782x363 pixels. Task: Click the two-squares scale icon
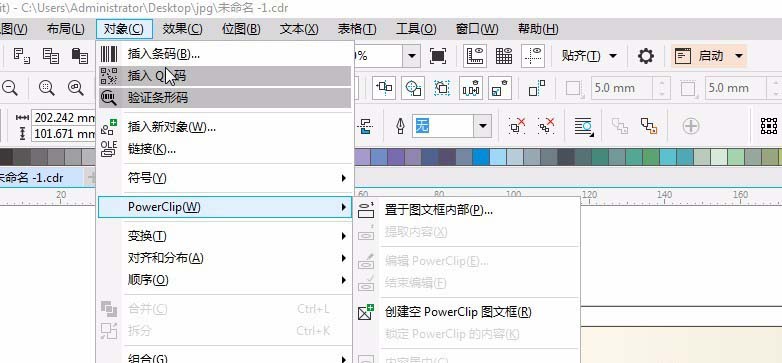click(537, 88)
